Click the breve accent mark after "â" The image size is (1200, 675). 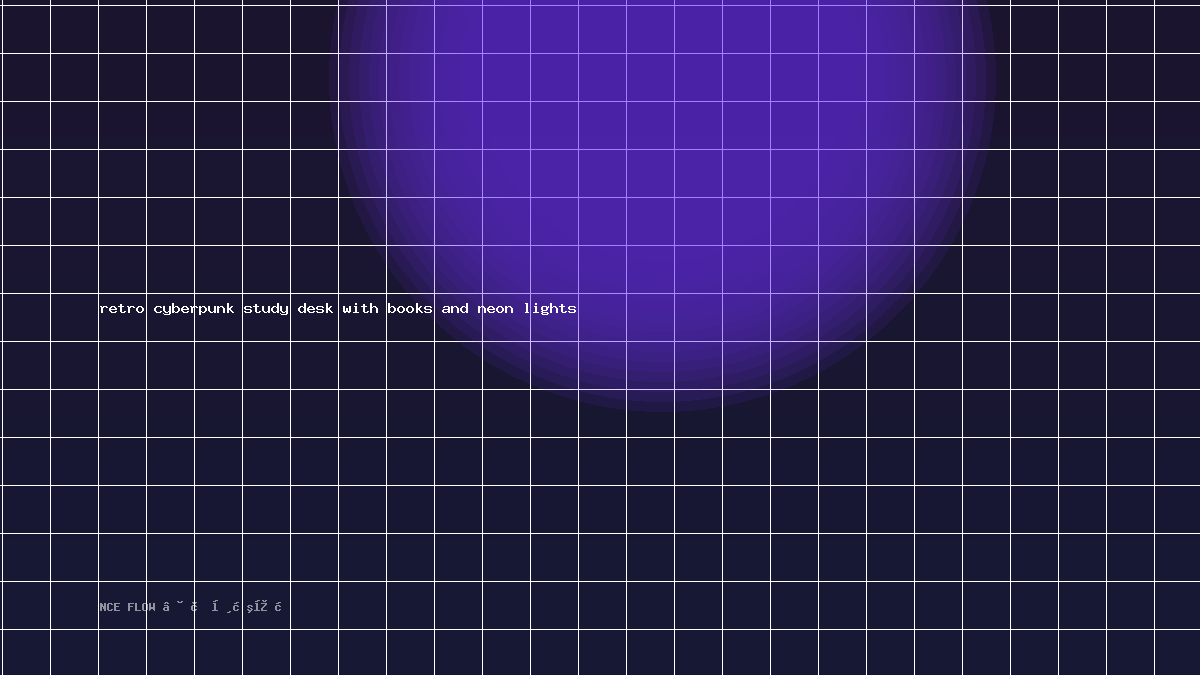[x=180, y=603]
